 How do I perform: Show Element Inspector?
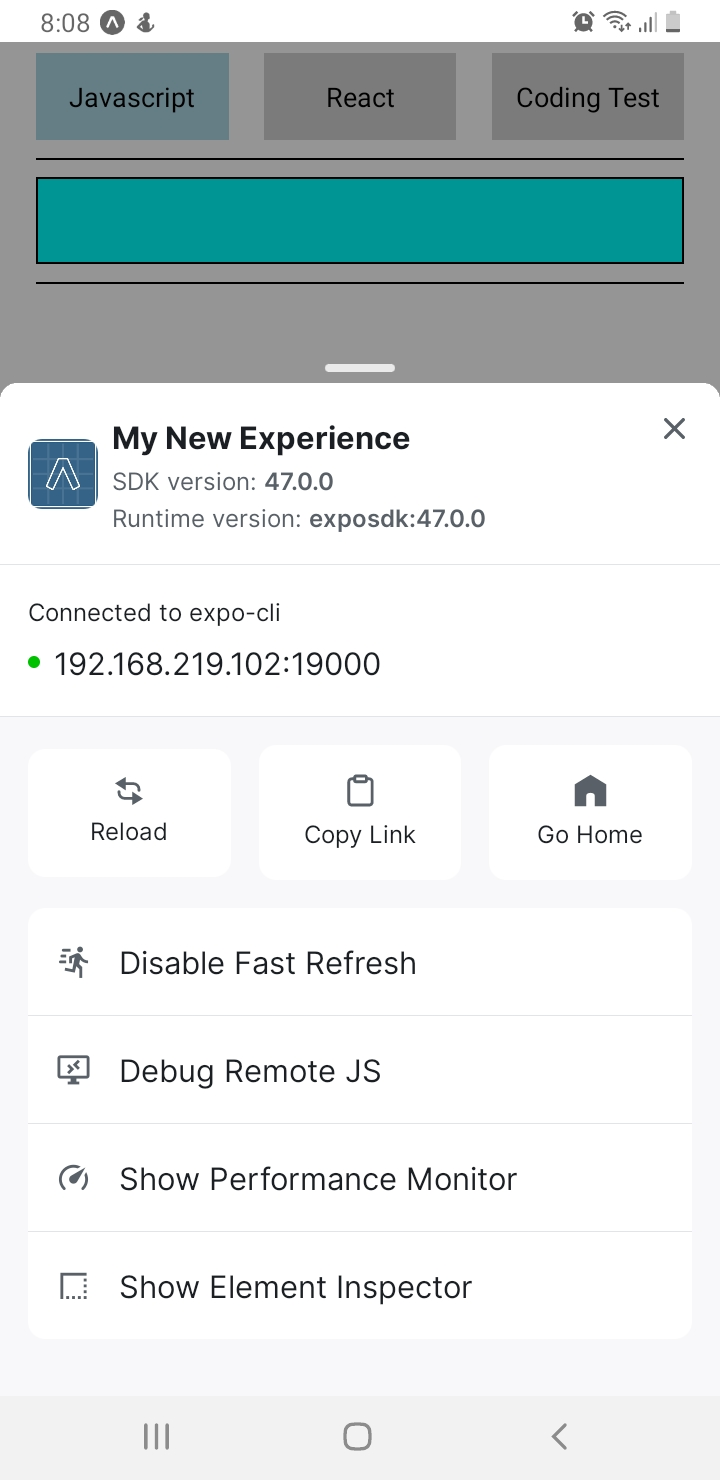[x=360, y=1287]
